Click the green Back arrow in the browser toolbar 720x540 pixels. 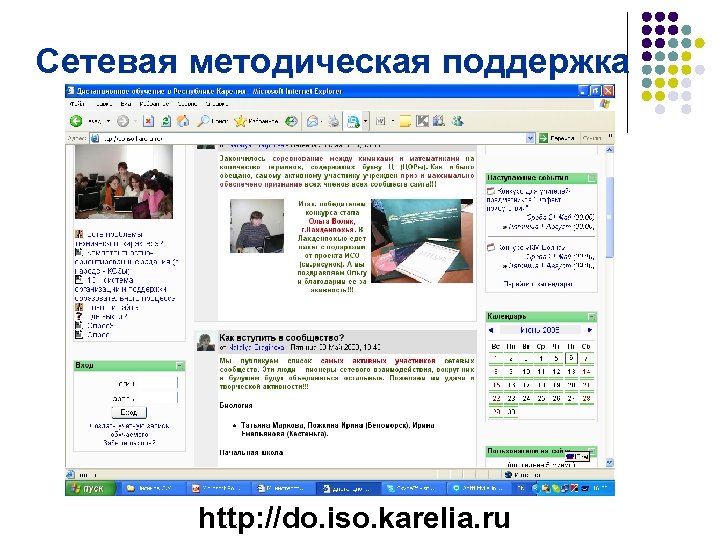[x=76, y=121]
